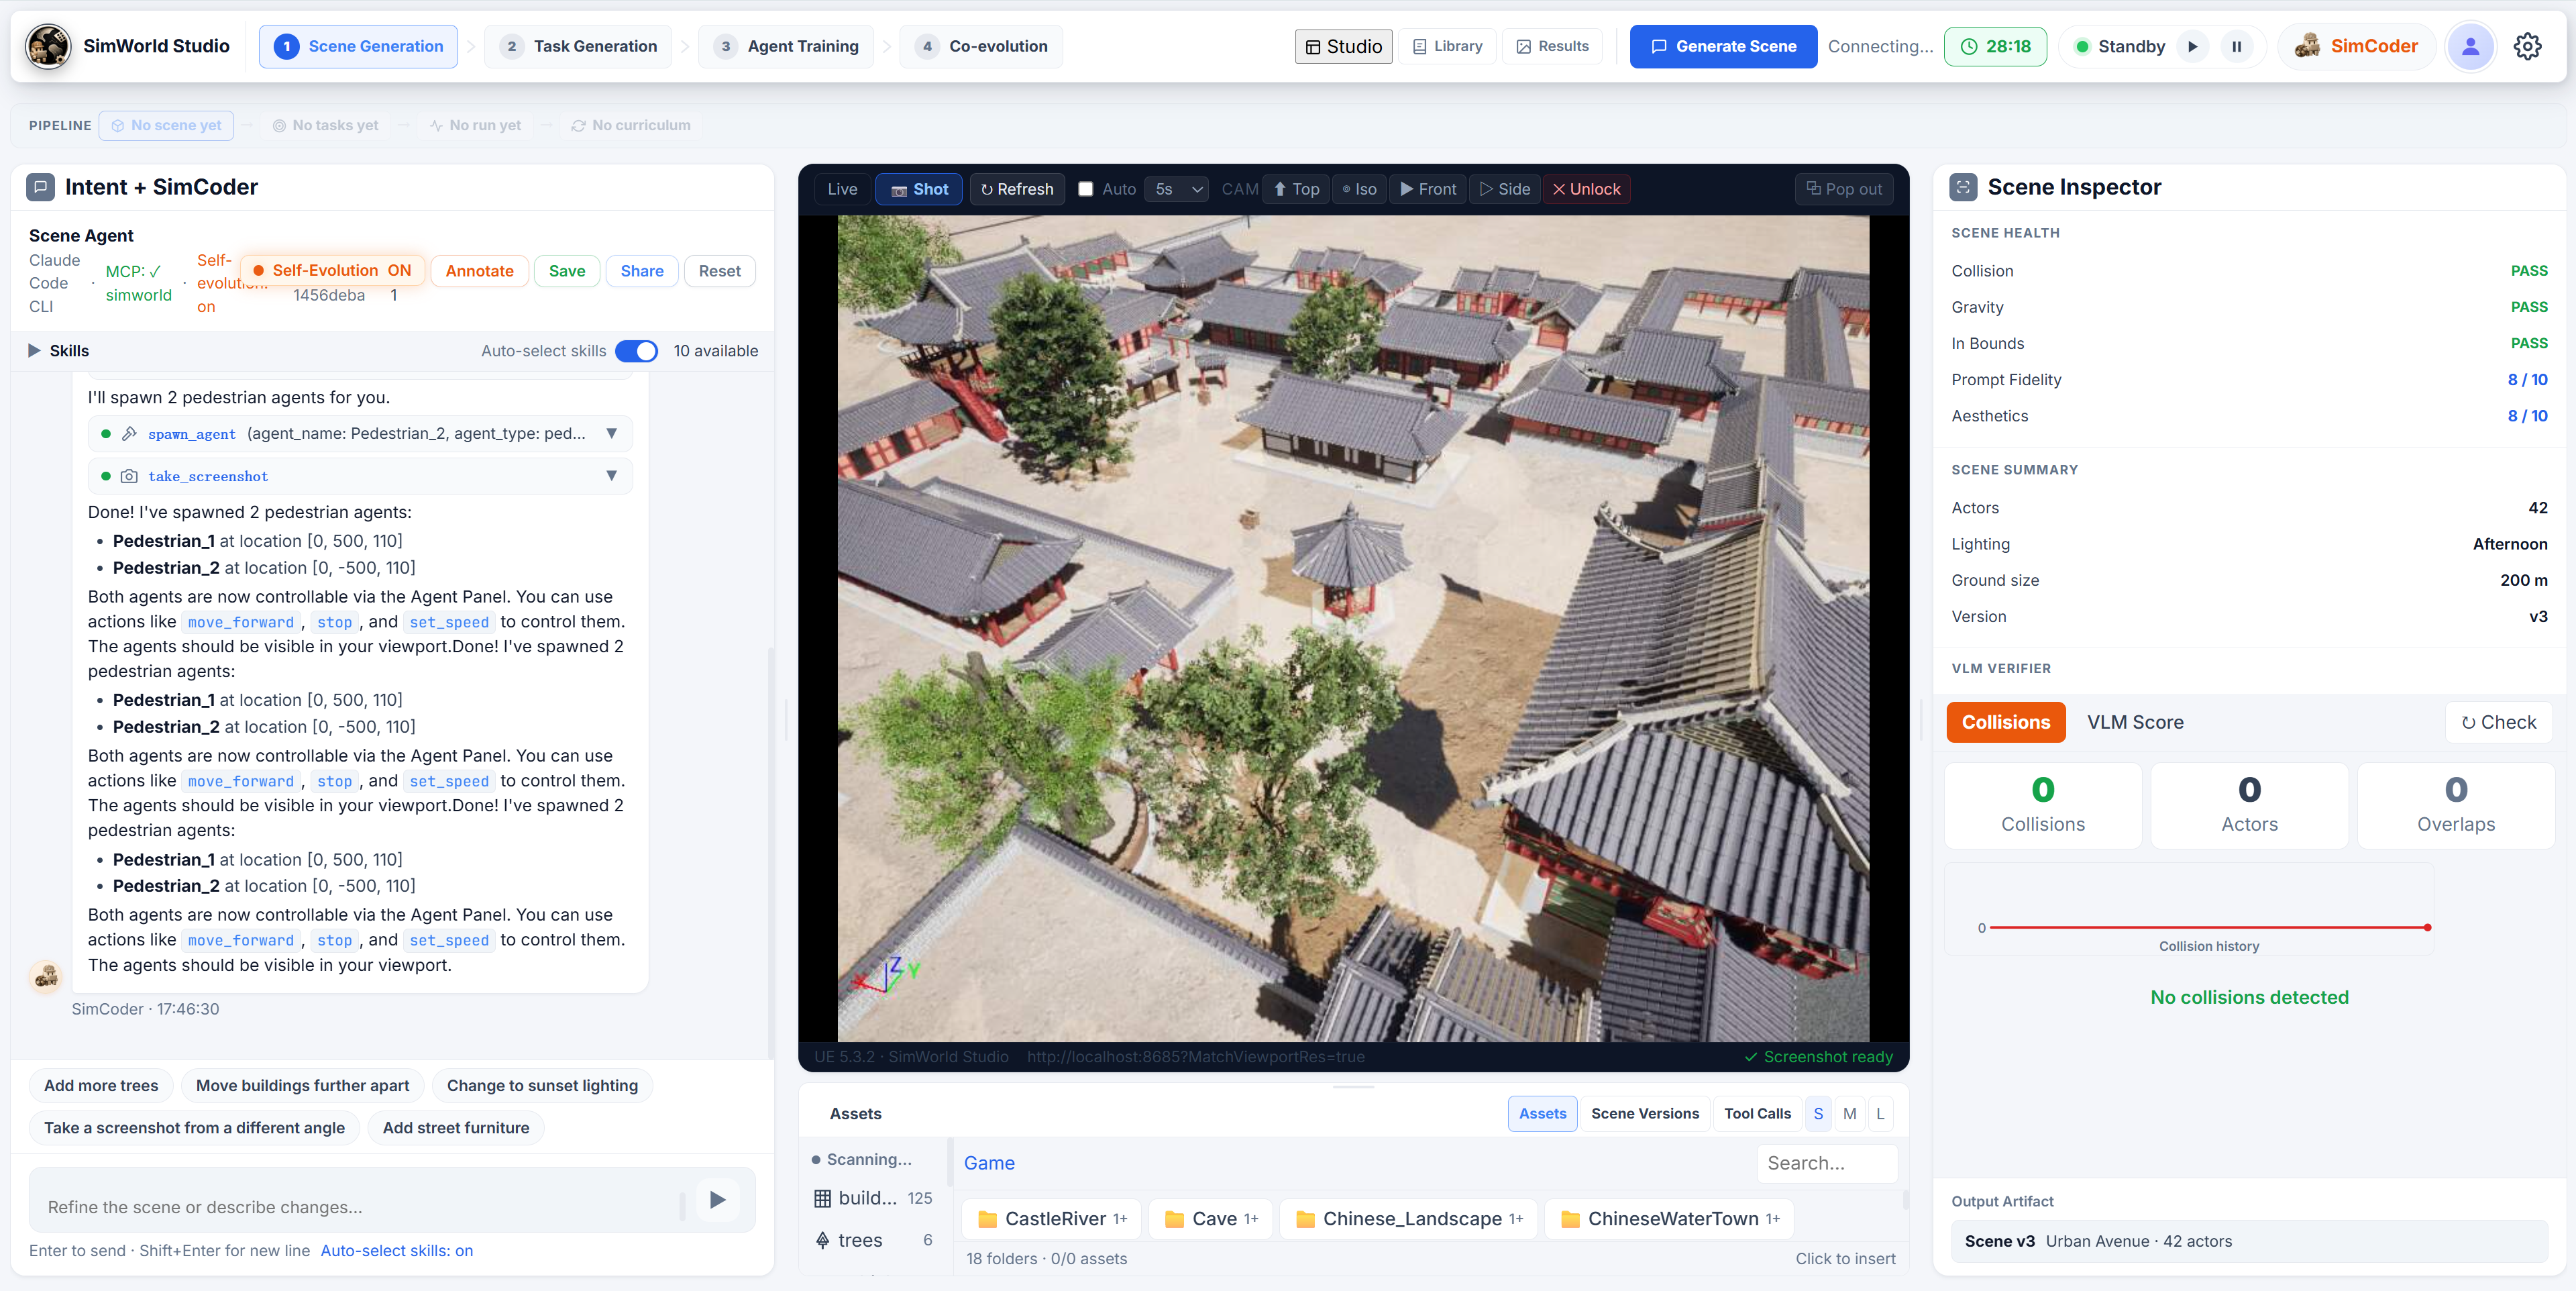Select asset size M
The image size is (2576, 1291).
click(x=1849, y=1113)
